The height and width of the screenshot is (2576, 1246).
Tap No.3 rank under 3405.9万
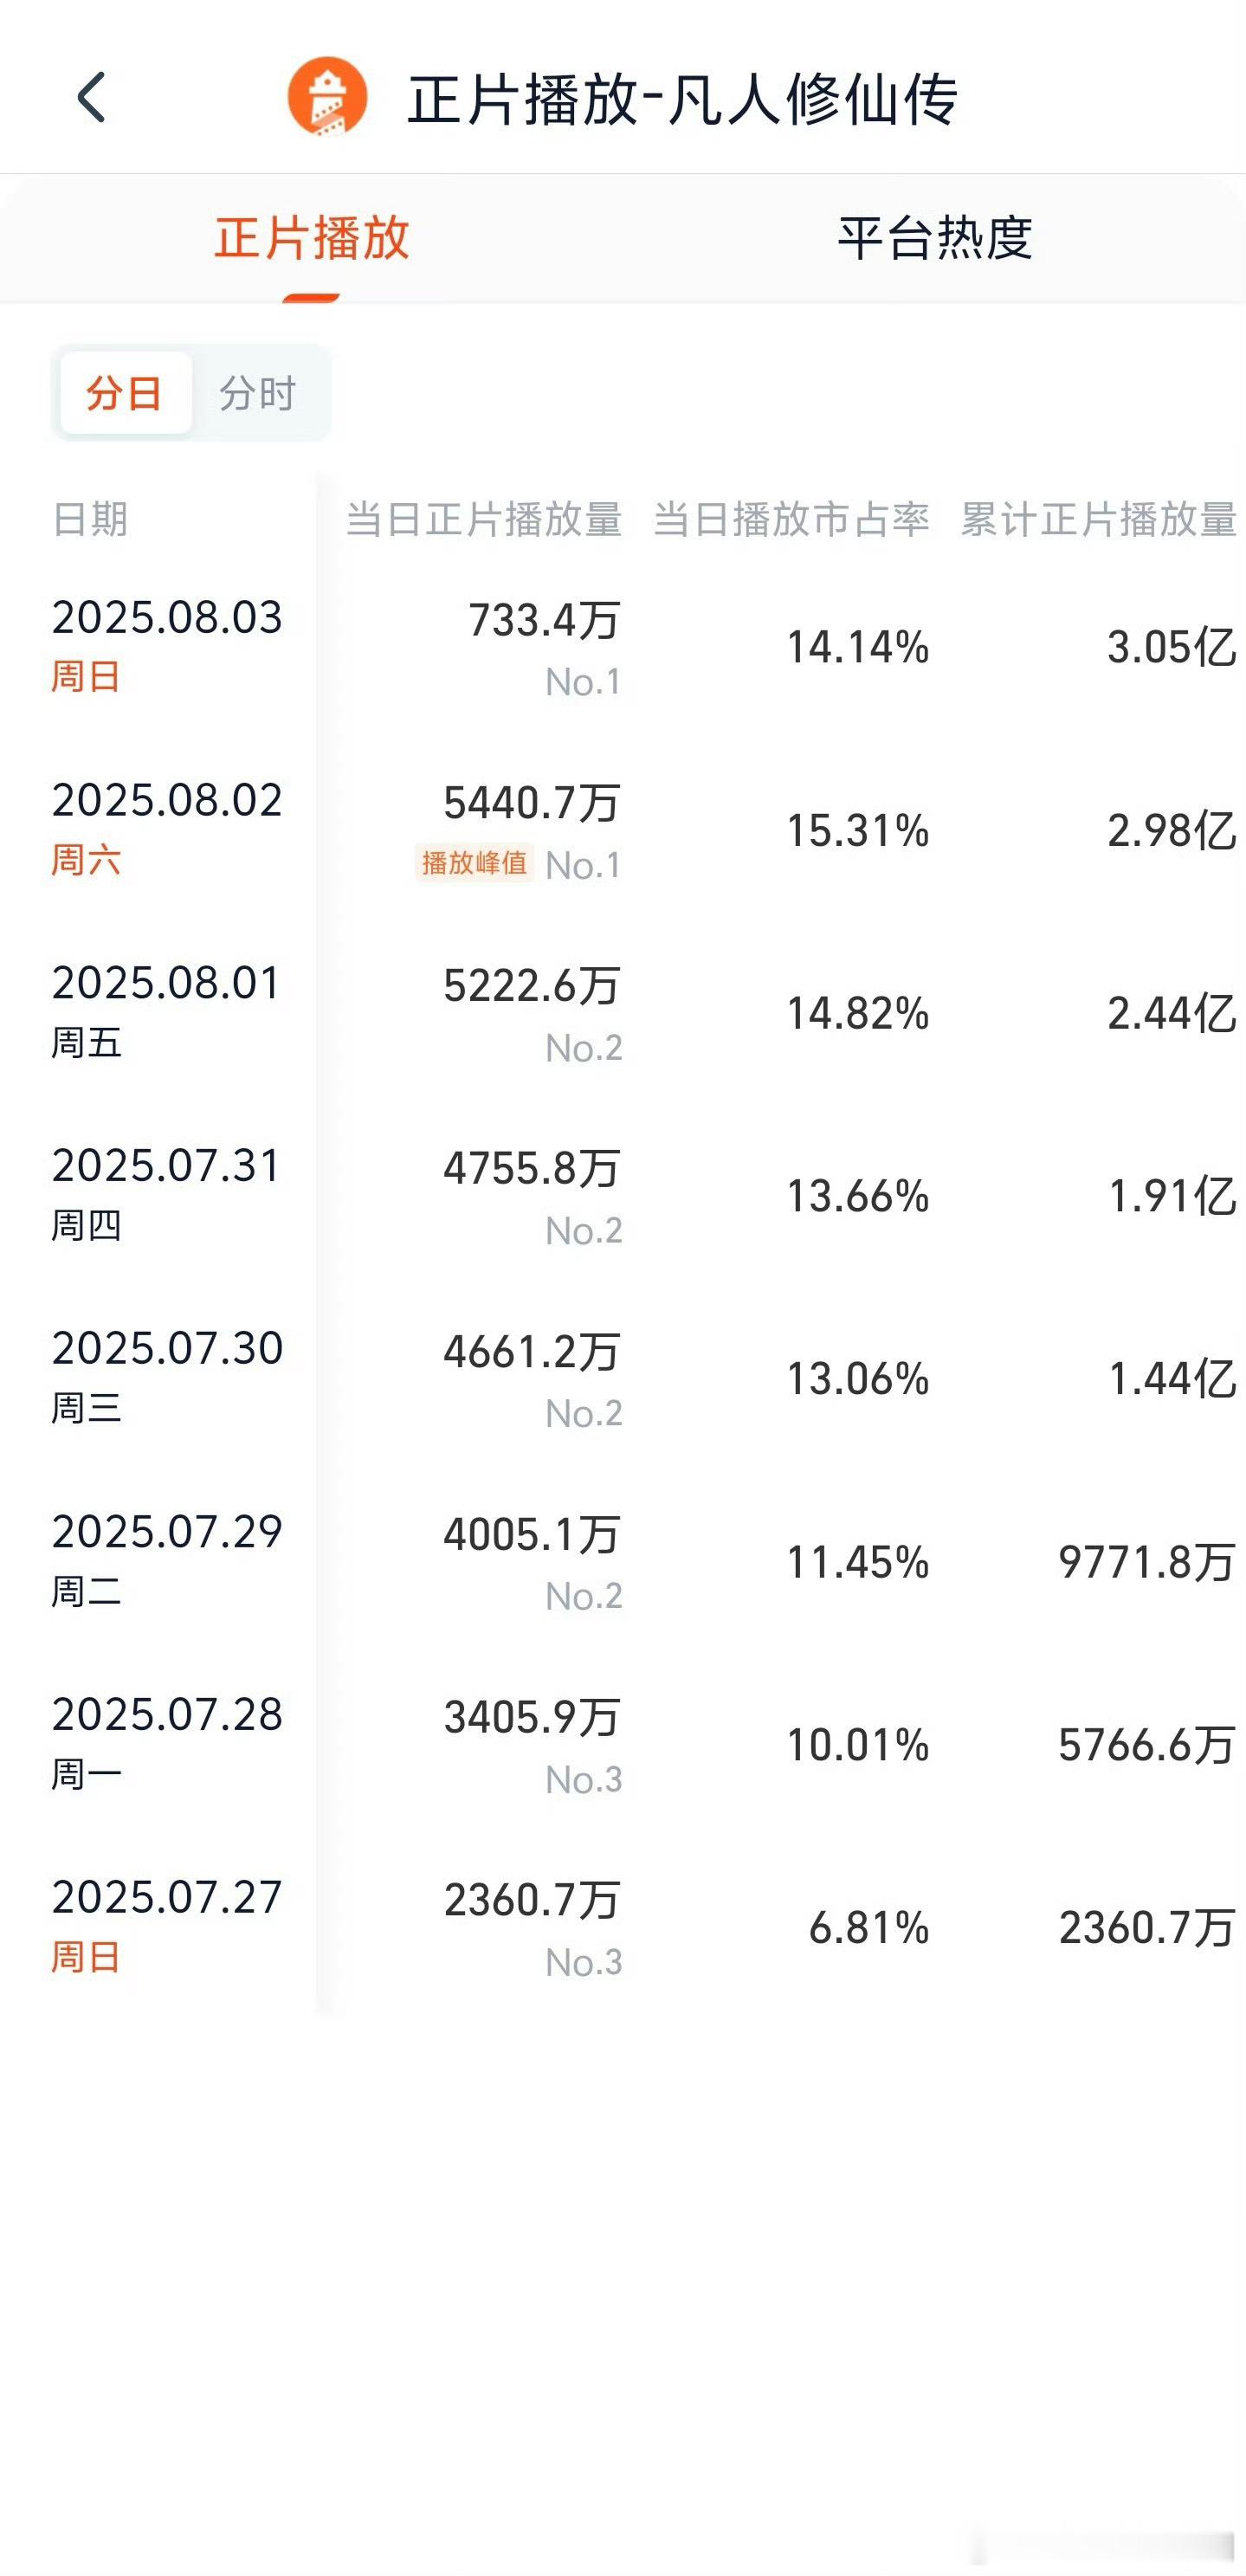(584, 1779)
